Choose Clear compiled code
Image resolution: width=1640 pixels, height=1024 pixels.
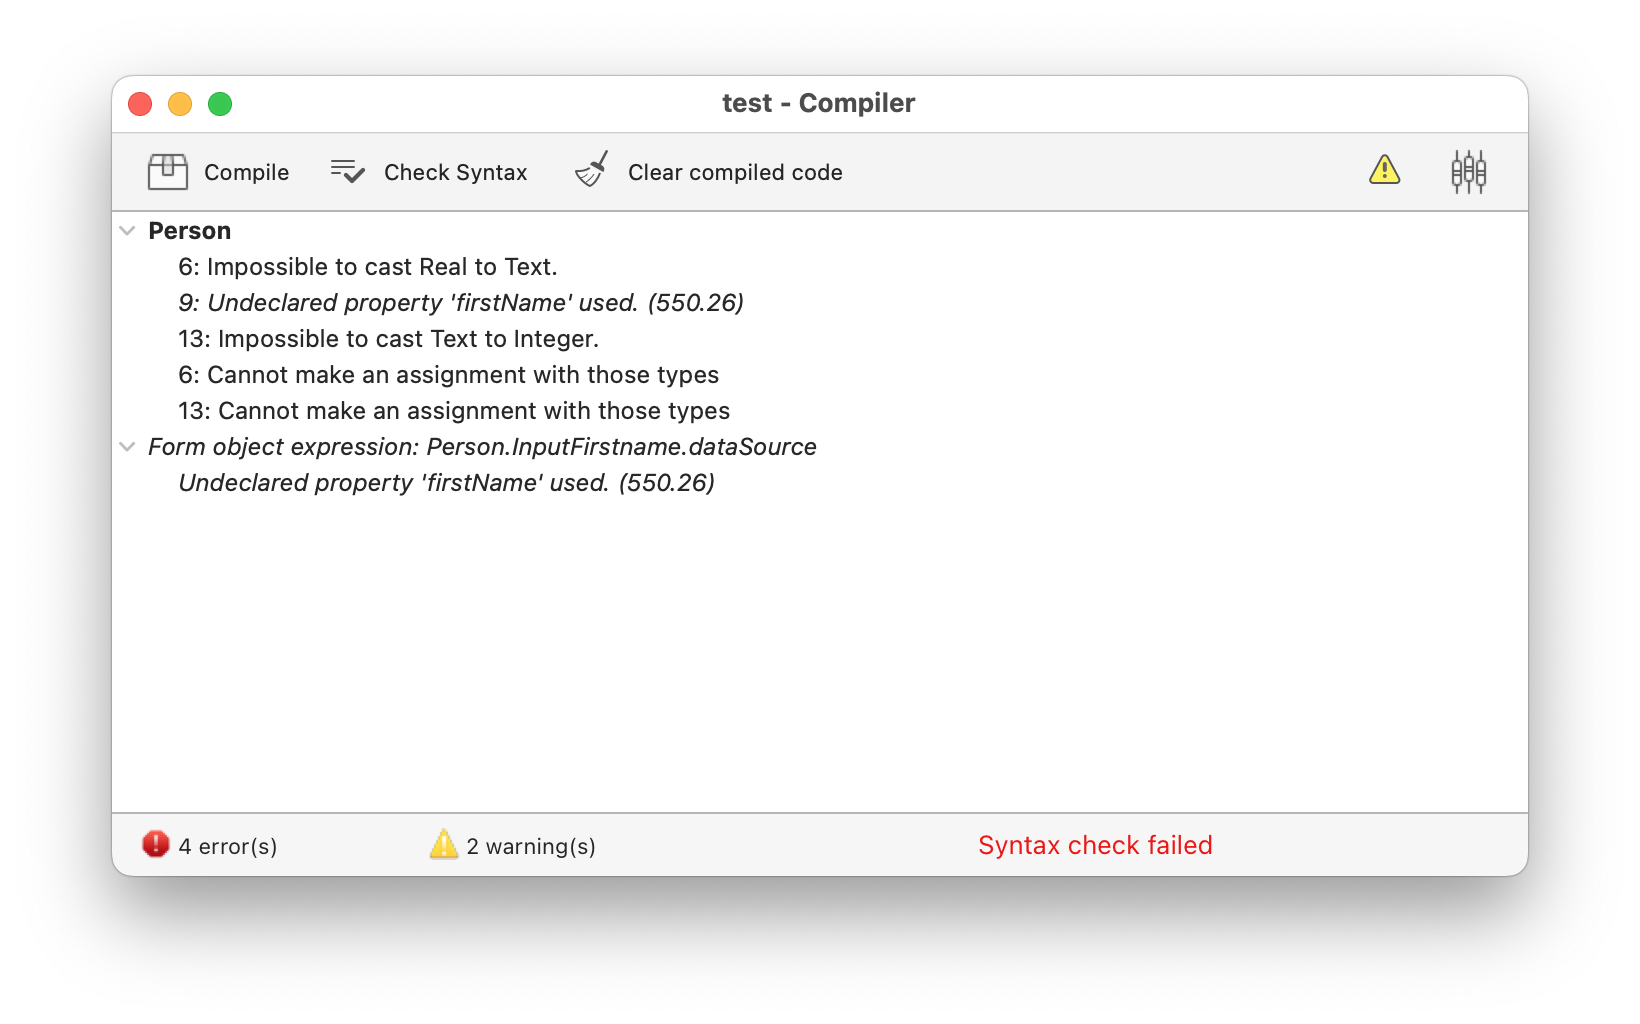click(x=735, y=172)
